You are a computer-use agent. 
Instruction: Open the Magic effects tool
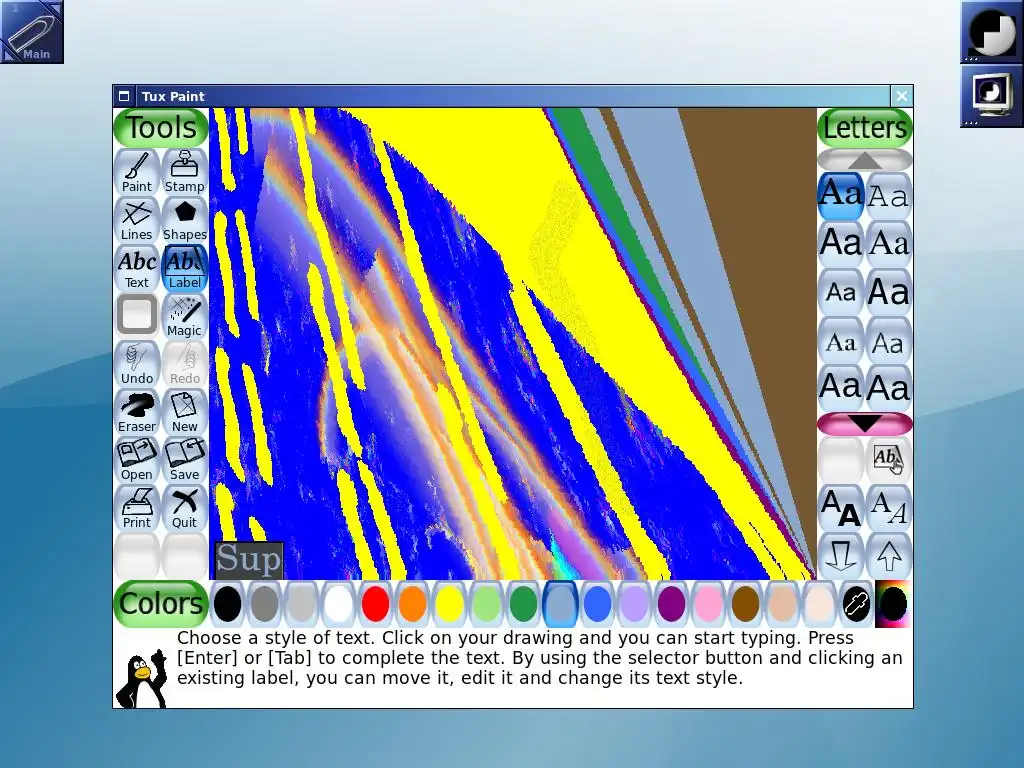point(185,317)
